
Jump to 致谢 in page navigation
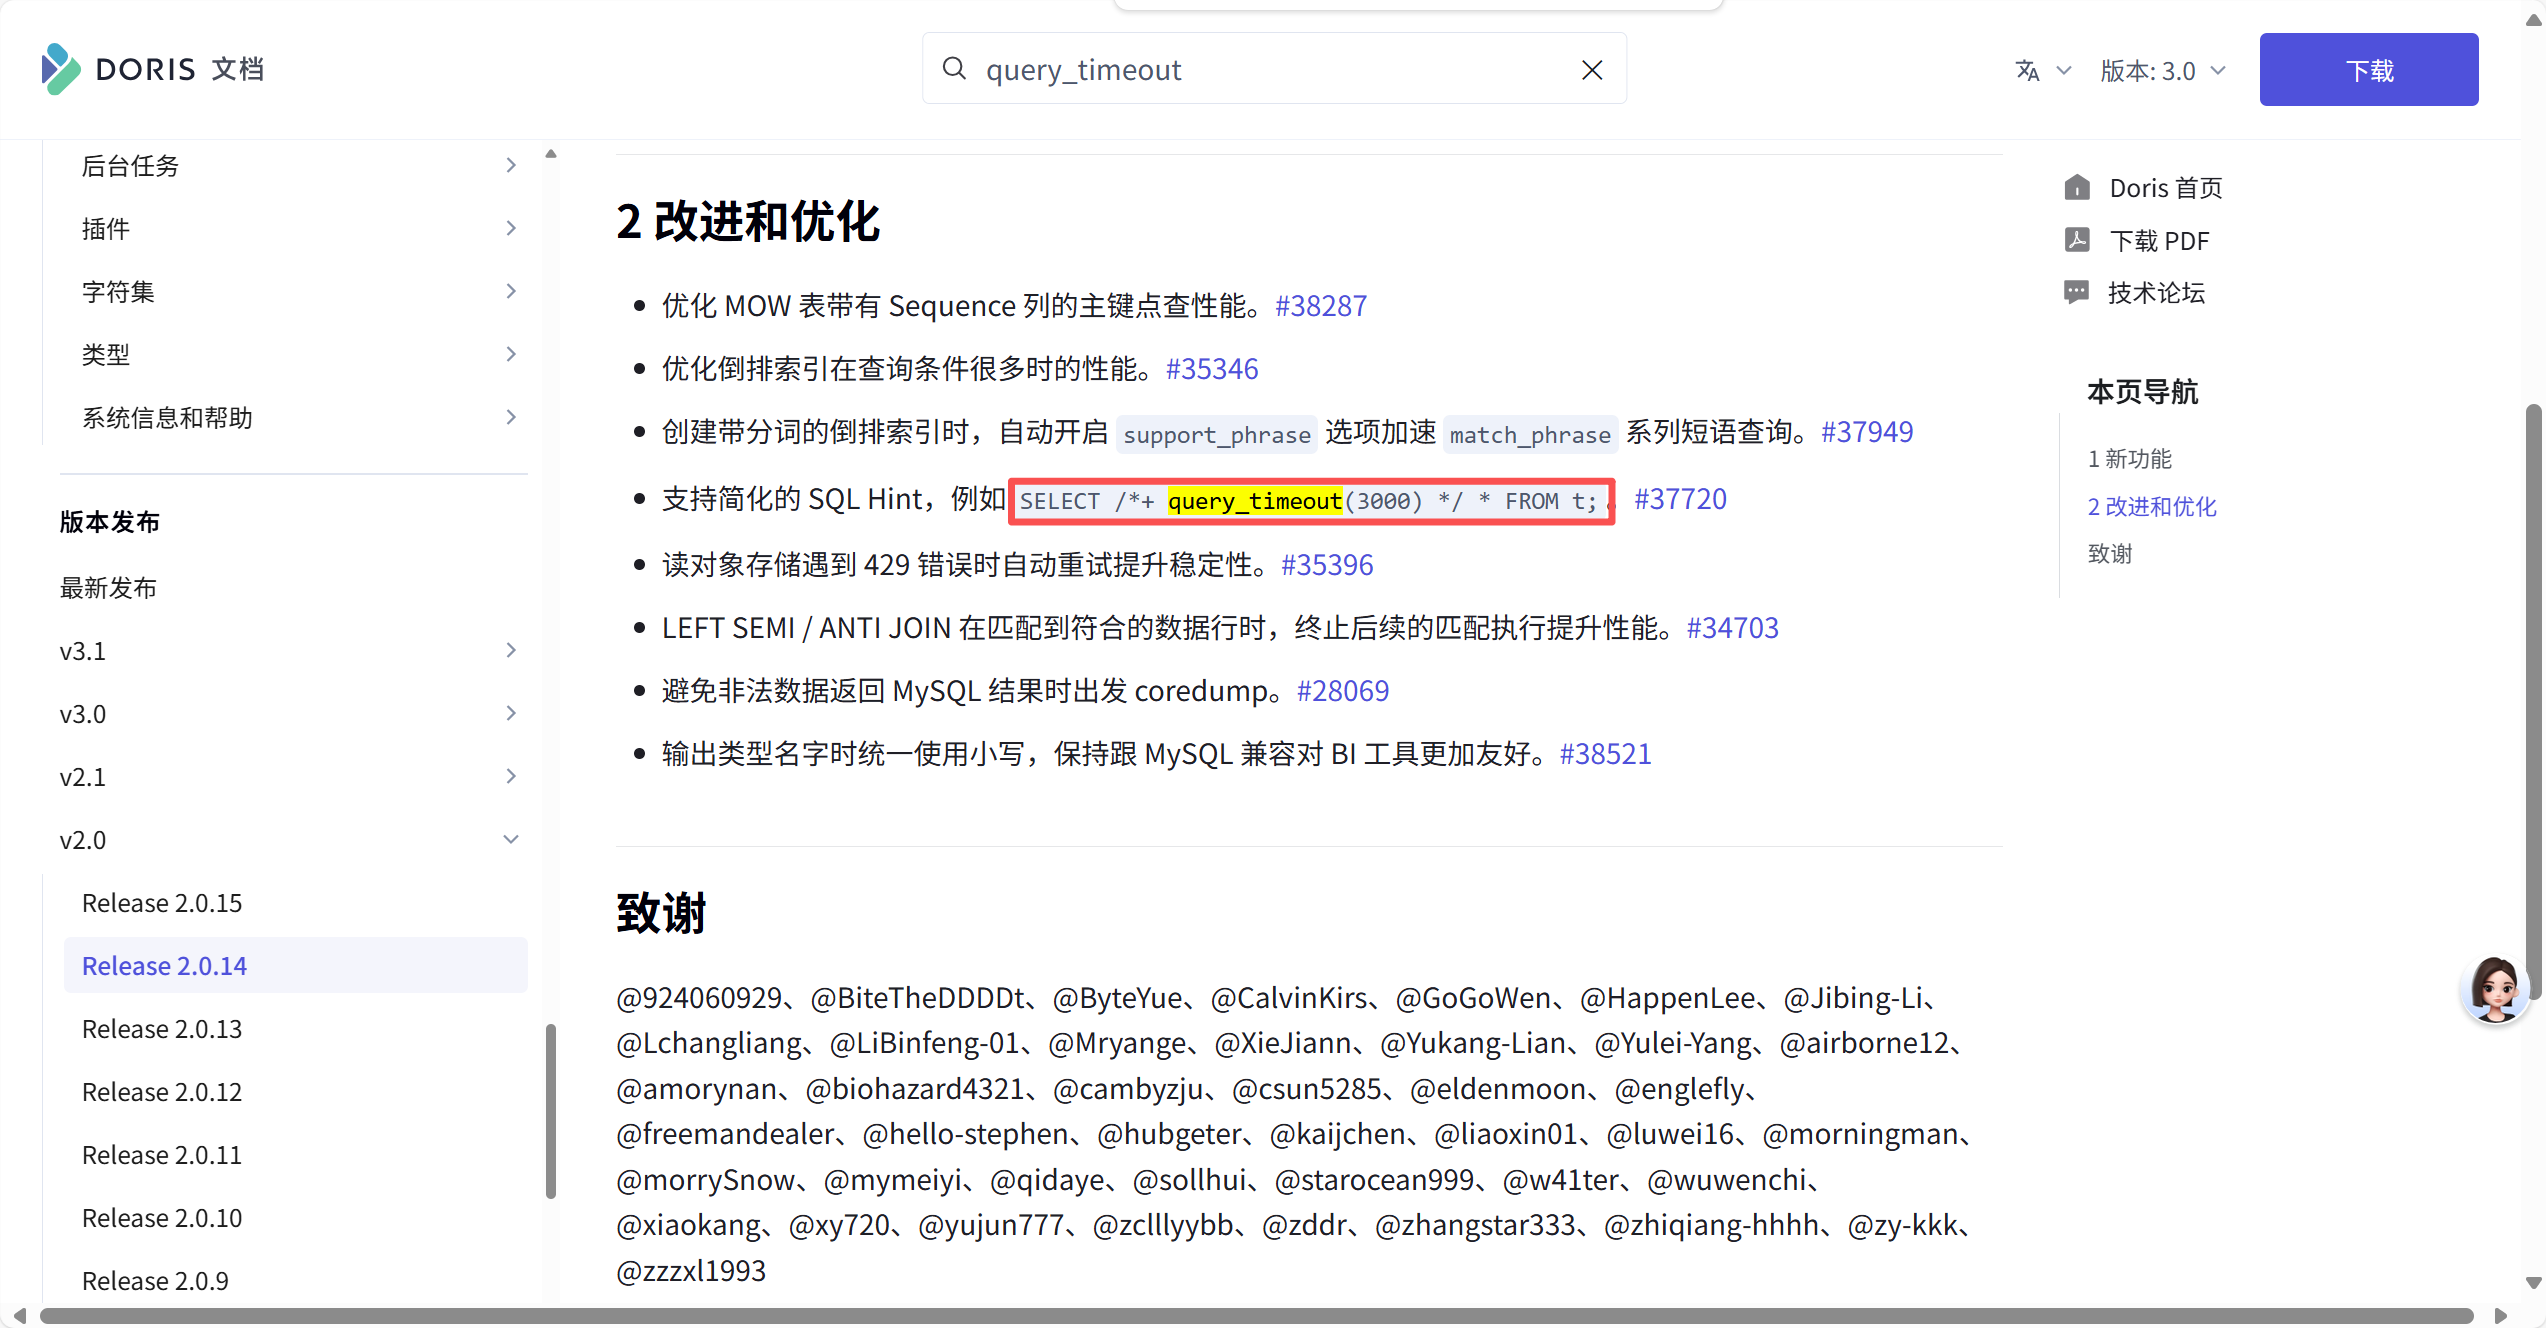tap(2110, 554)
